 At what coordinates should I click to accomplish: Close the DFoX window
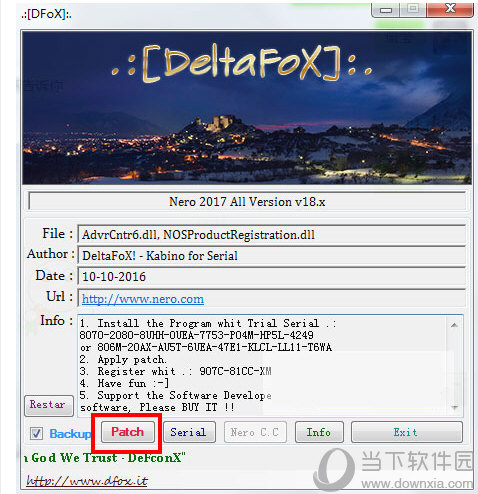point(450,9)
